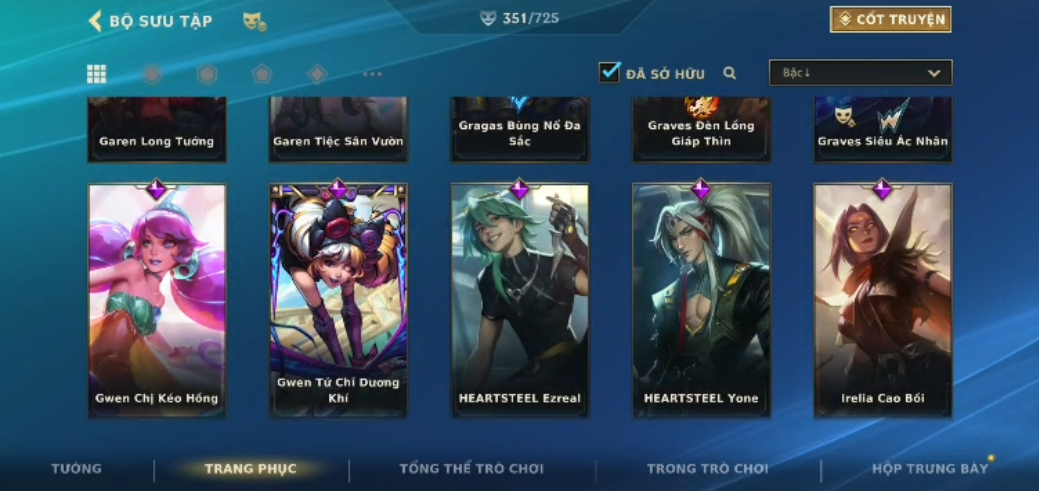This screenshot has width=1039, height=491.
Task: Select the grid all-skins filter icon
Action: pos(97,74)
